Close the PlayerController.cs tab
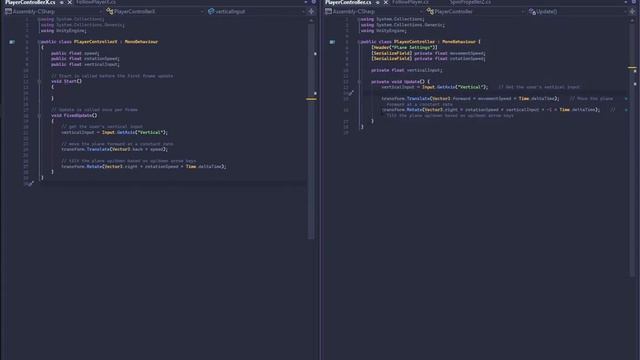Screen dimensions: 640x360 (386, 2)
